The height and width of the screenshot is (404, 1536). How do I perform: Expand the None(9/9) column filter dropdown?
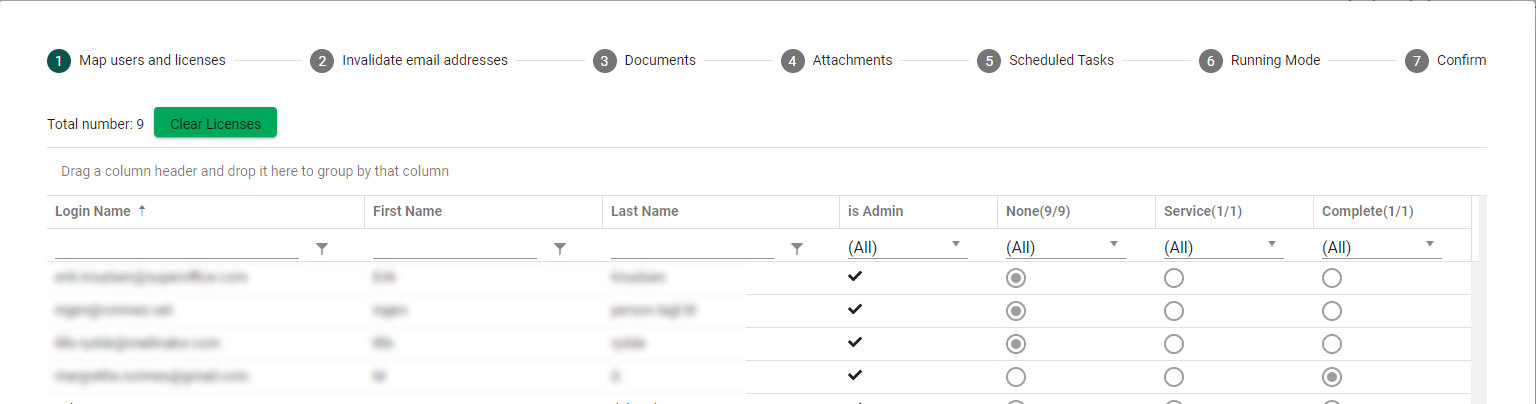click(x=1065, y=247)
